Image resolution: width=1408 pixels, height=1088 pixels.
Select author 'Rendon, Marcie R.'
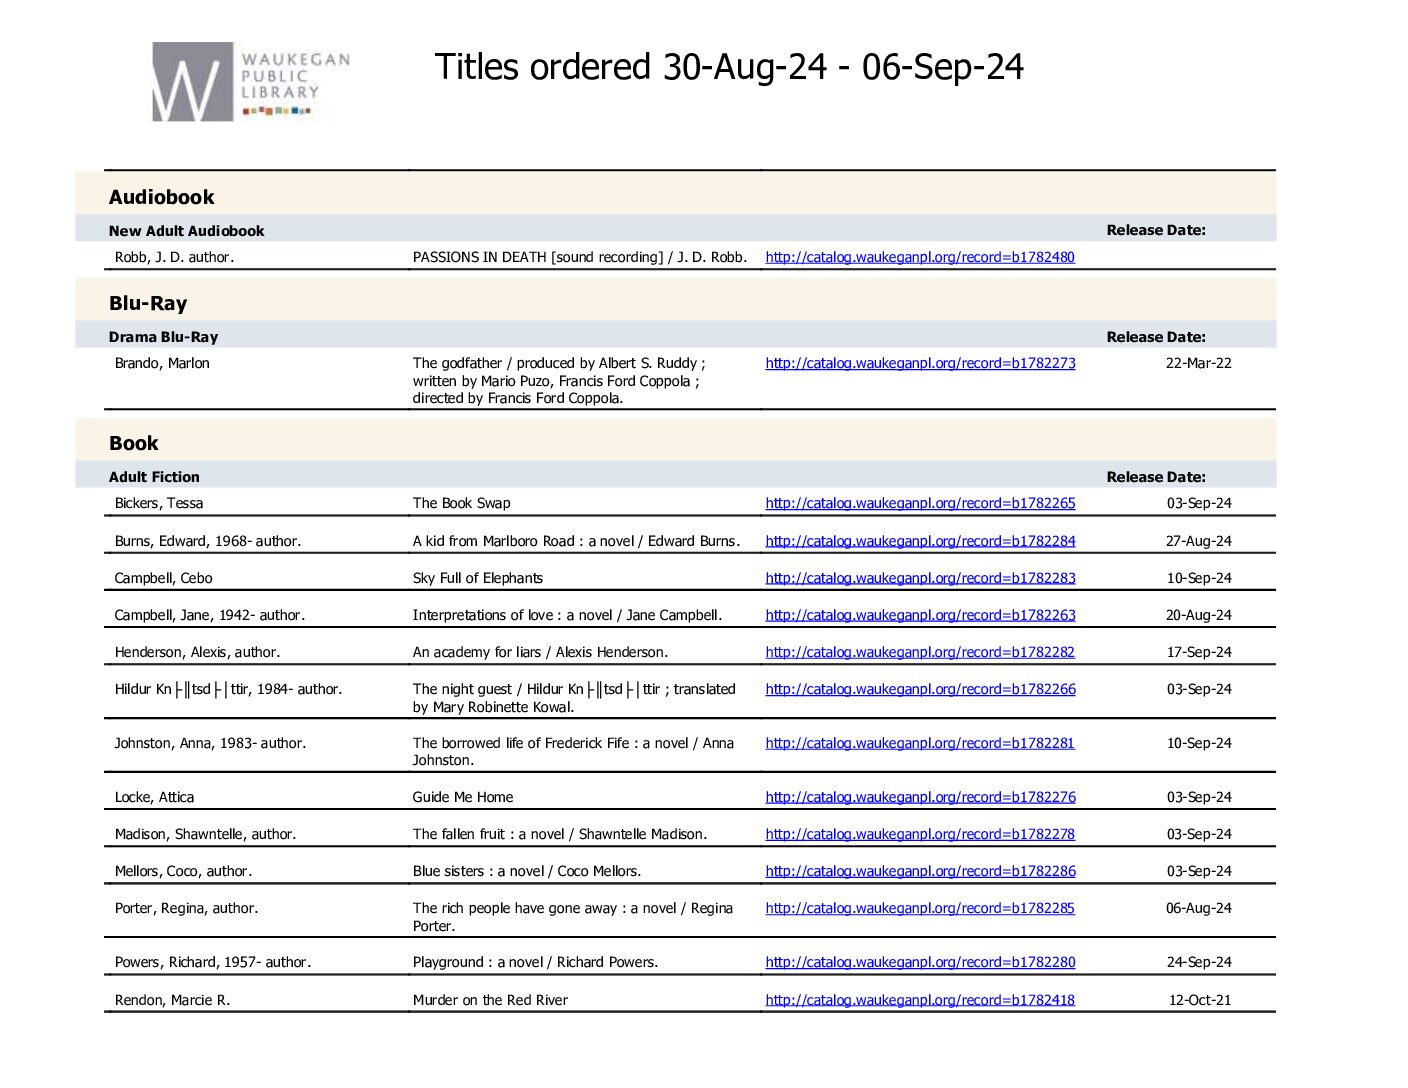point(172,1000)
